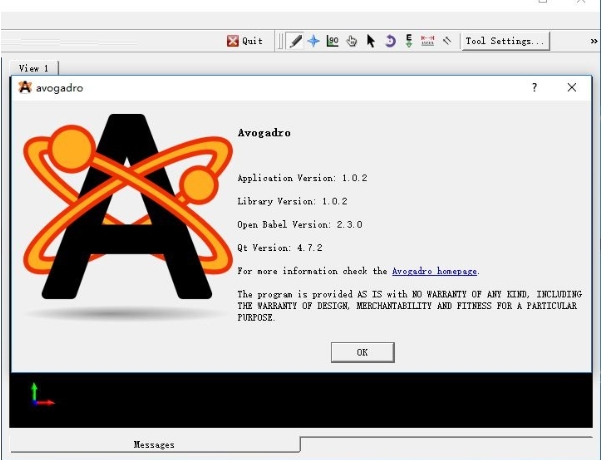Click the NO WARRANTY disclaimer text
612x460 pixels.
tap(409, 306)
